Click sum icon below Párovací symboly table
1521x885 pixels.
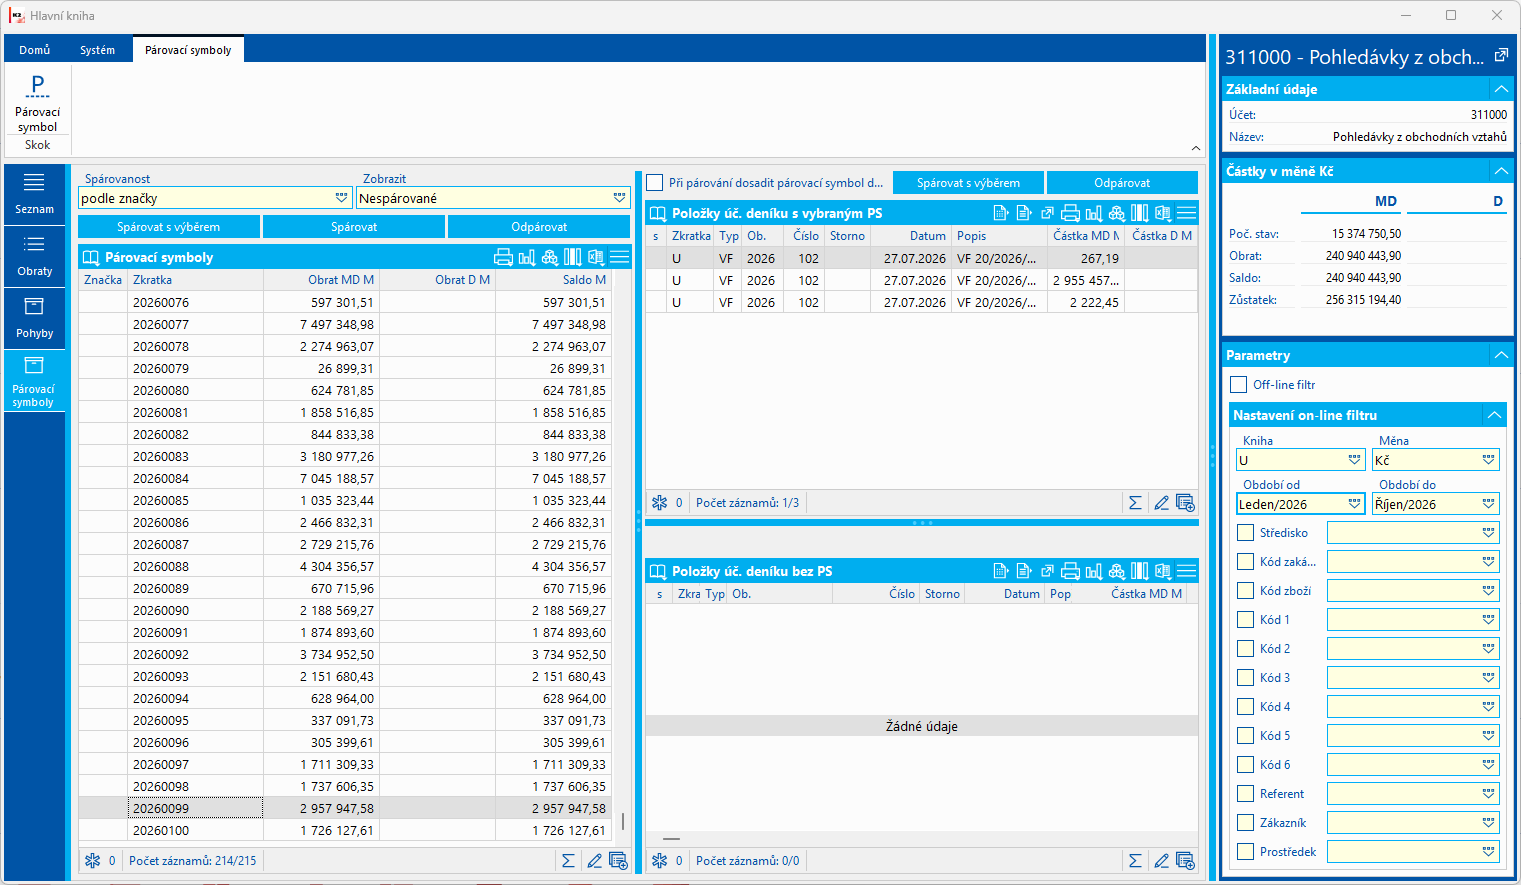point(568,860)
